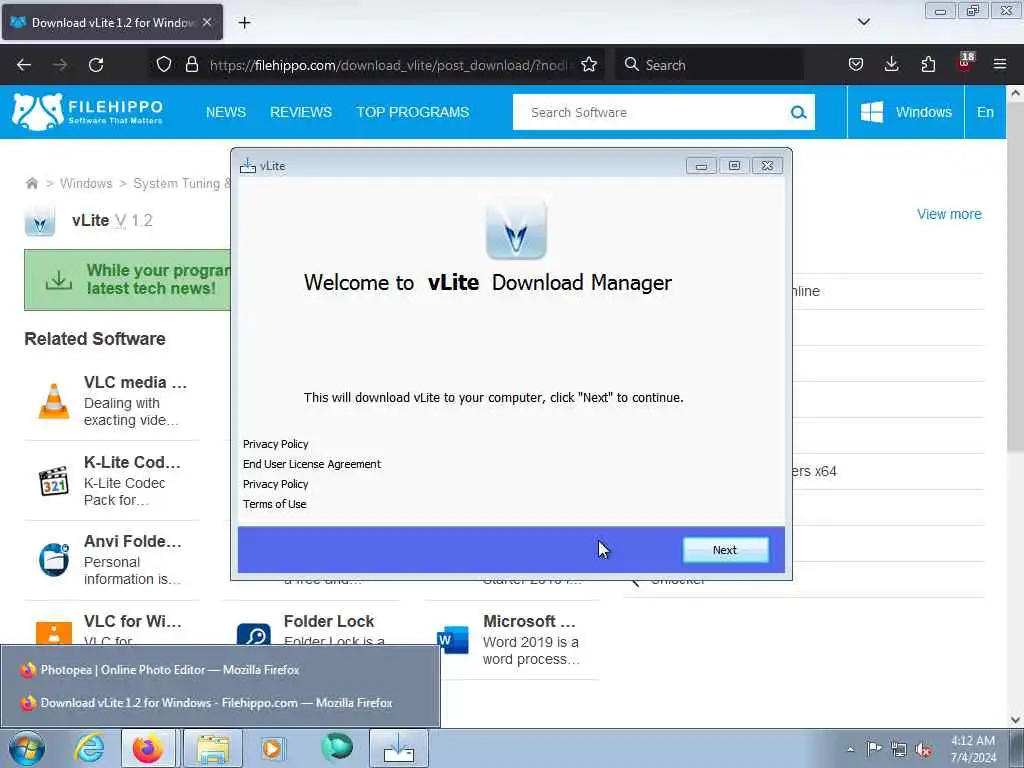Click the blue search magnifier icon
1024x768 pixels.
click(799, 112)
